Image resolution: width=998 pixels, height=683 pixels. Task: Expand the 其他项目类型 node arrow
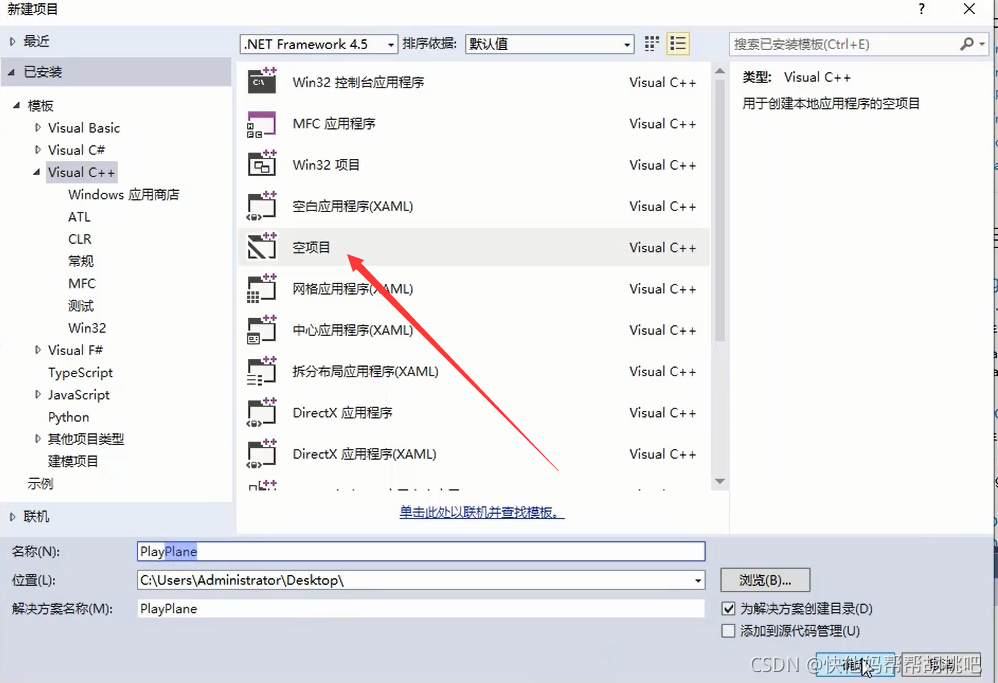coord(38,439)
